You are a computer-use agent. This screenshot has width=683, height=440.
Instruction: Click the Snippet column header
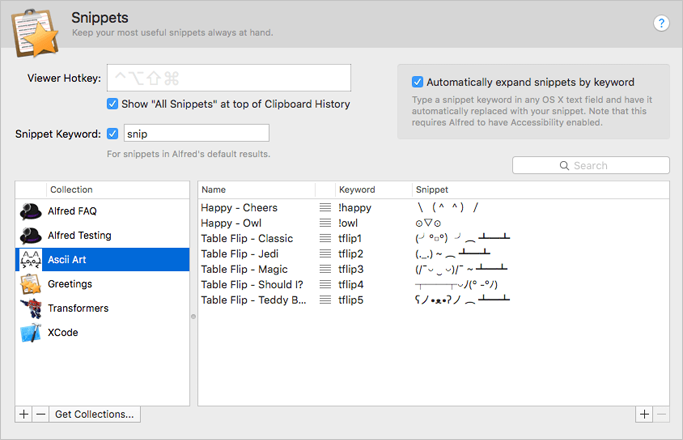coord(432,190)
